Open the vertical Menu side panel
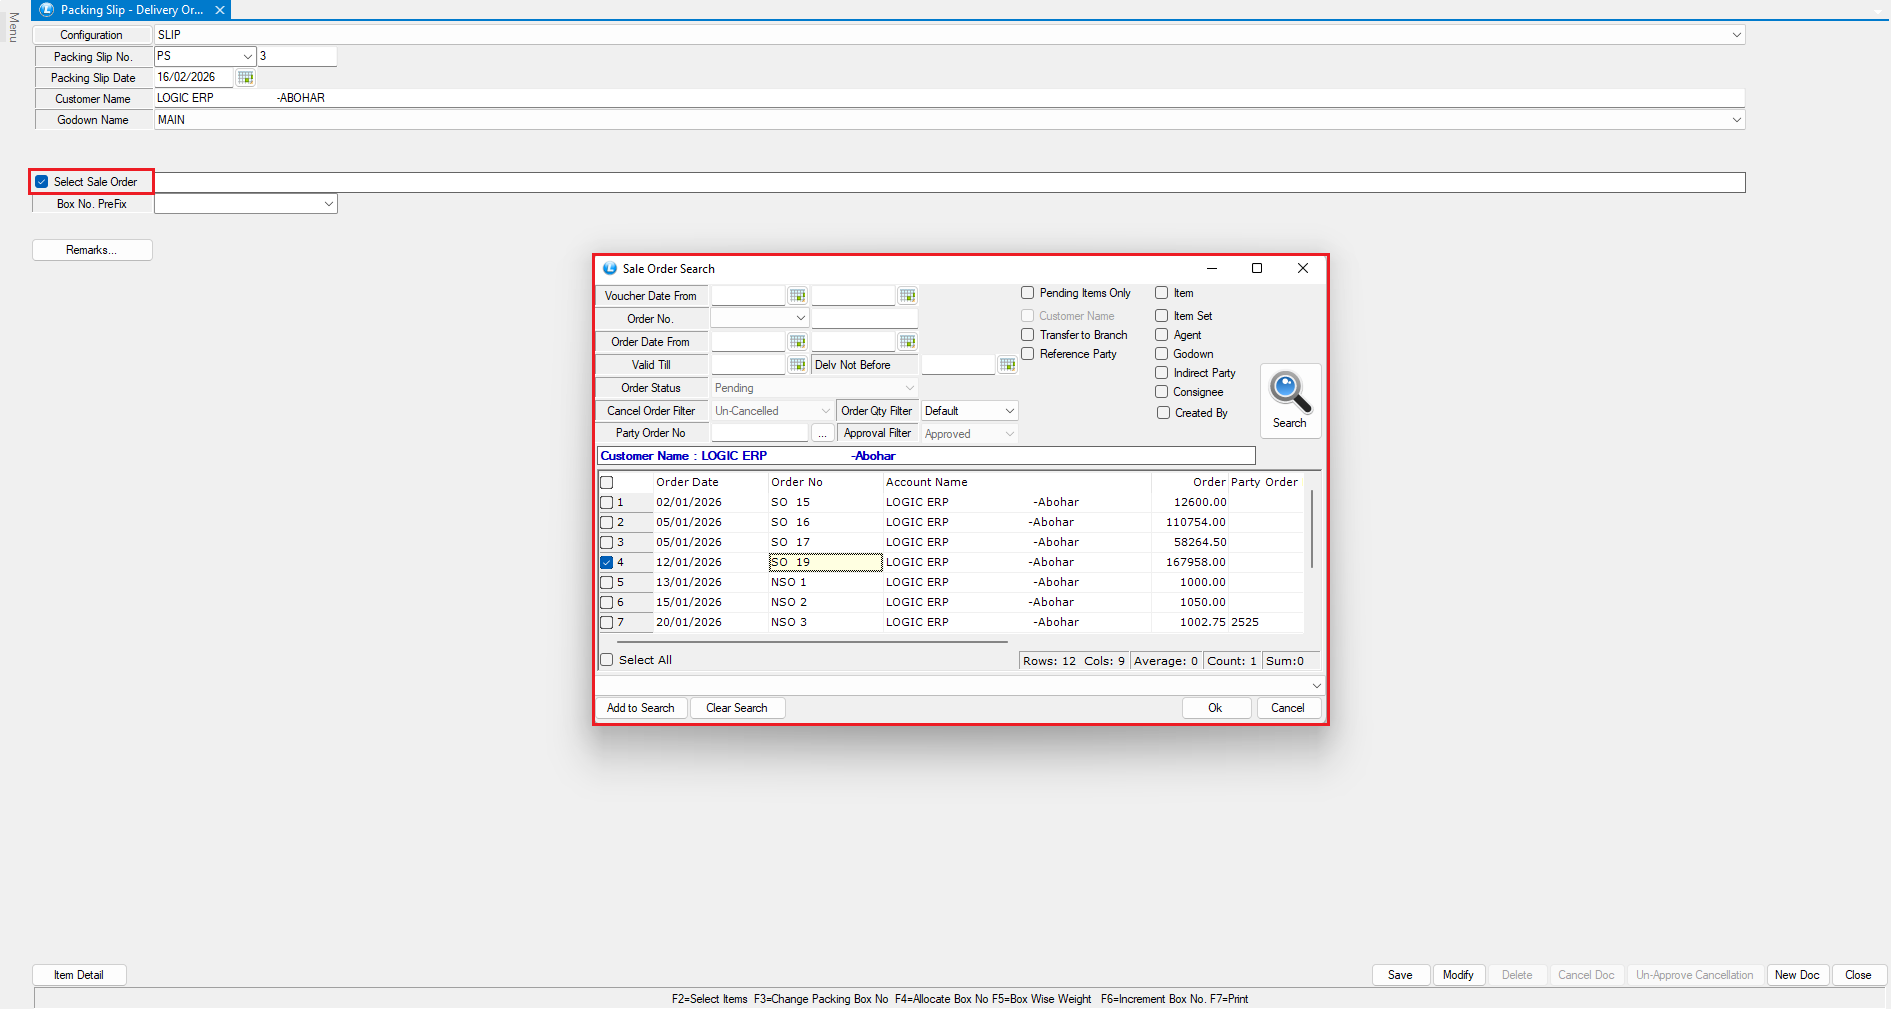The height and width of the screenshot is (1009, 1891). [13, 27]
